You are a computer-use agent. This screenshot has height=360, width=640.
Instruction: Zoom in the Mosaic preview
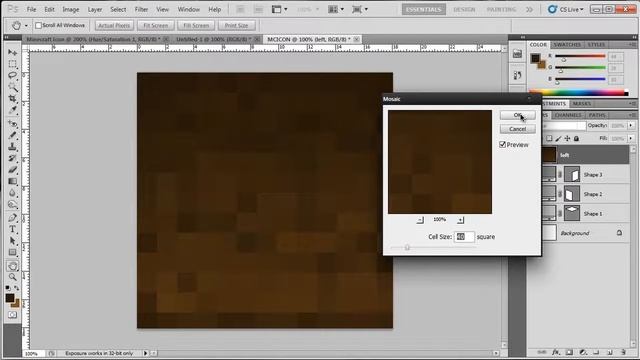[x=460, y=220]
